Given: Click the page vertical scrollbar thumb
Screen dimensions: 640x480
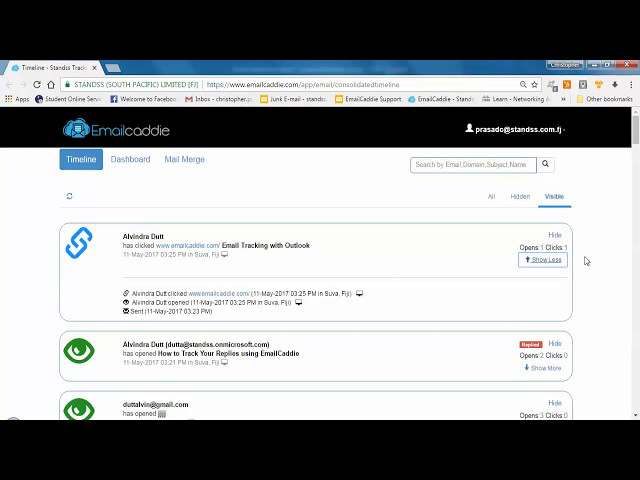Looking at the screenshot, I should [x=636, y=129].
